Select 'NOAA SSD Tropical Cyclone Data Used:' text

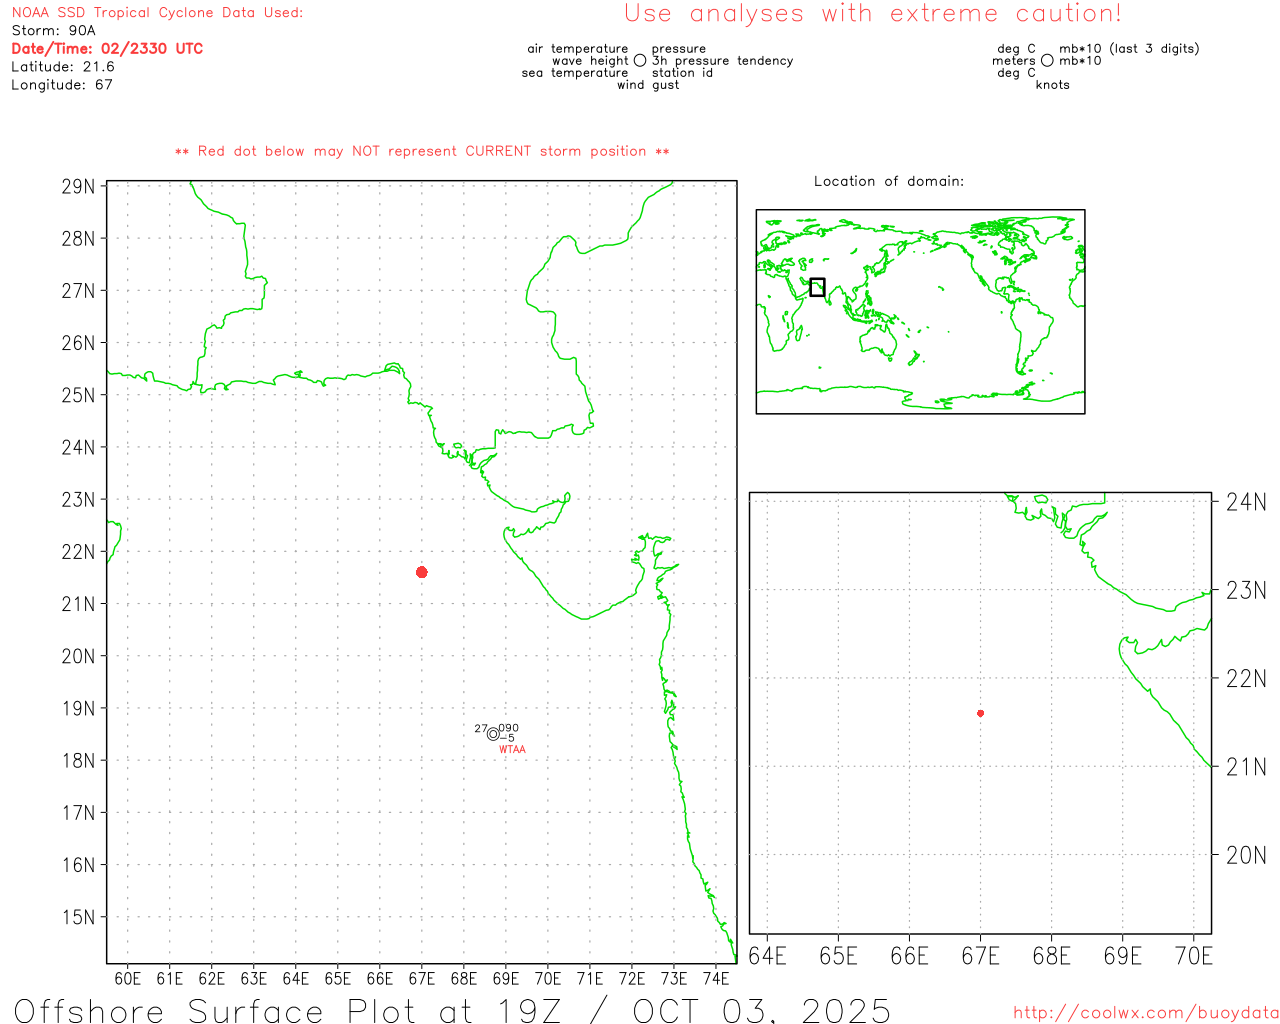[157, 13]
